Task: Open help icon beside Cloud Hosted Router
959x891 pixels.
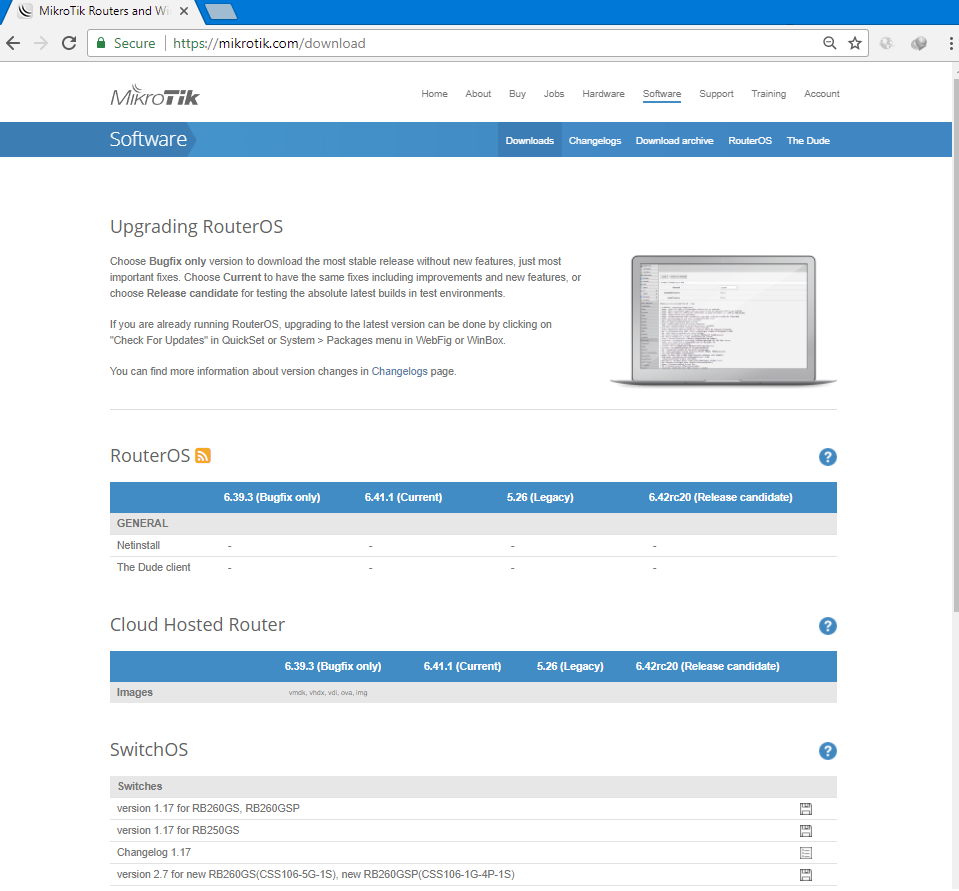Action: [828, 626]
